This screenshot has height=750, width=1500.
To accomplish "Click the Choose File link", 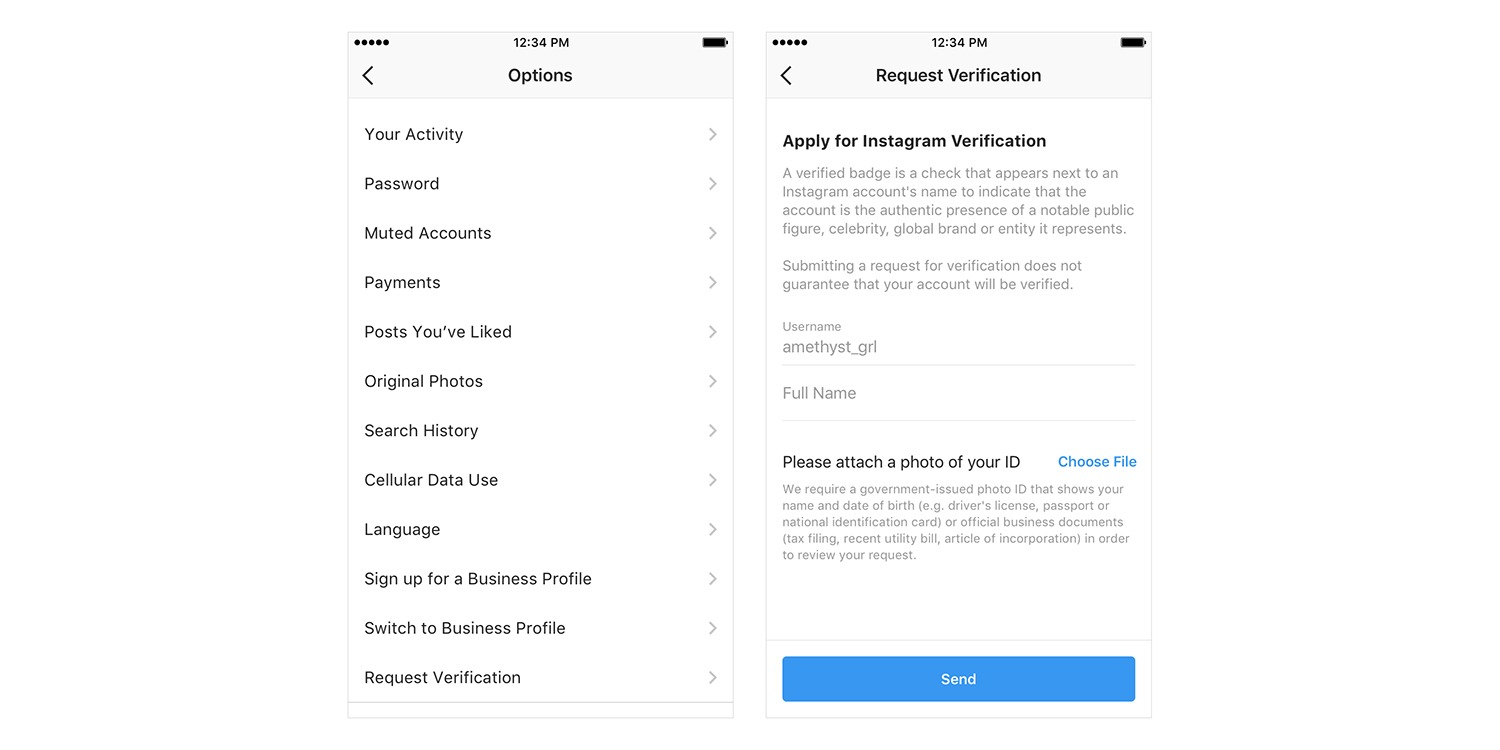I will click(x=1097, y=462).
